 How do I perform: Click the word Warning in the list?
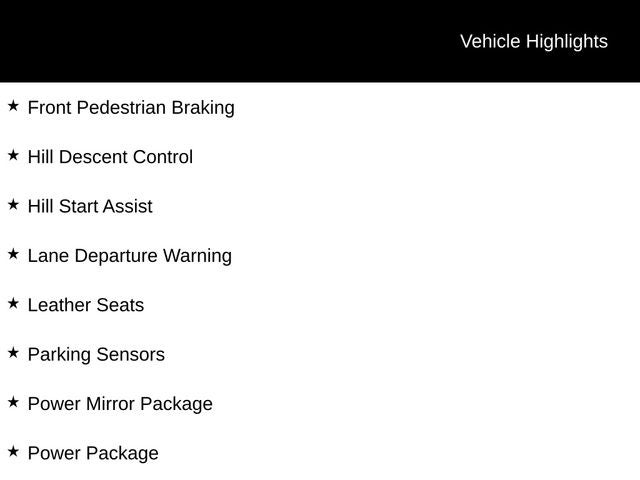(x=197, y=256)
